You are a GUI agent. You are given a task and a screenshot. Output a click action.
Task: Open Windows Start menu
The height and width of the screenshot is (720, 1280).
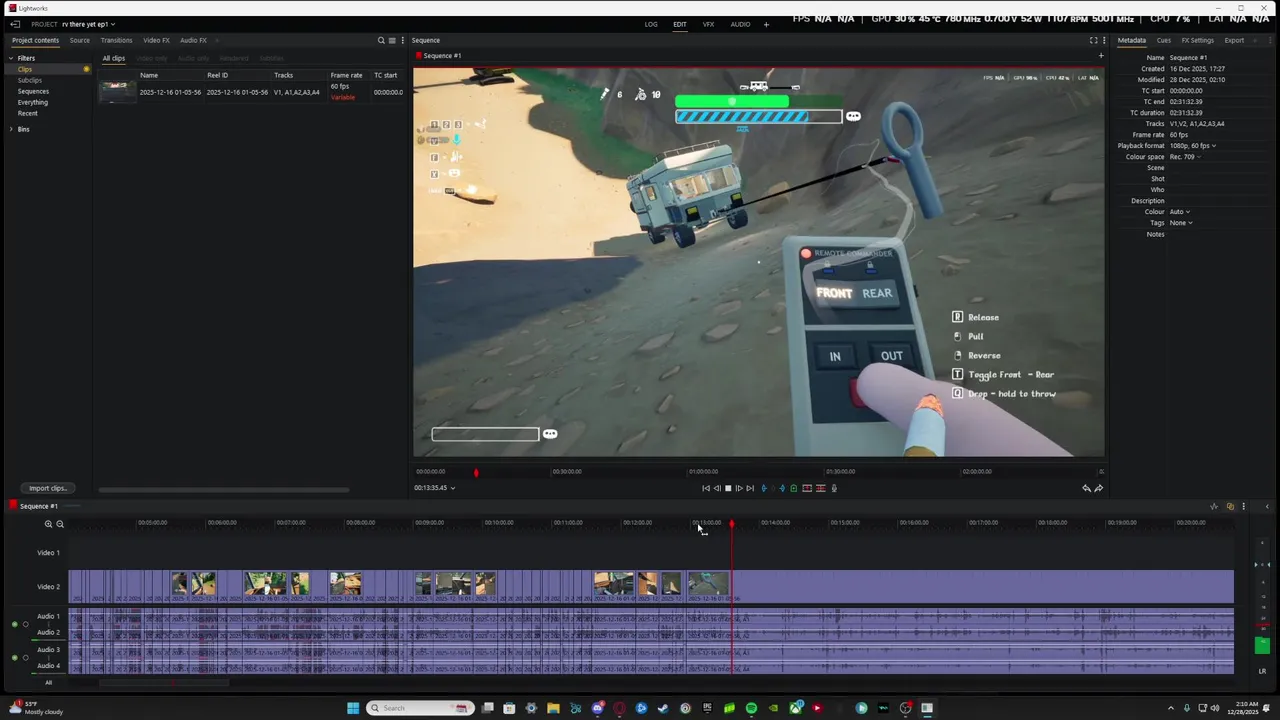pos(353,708)
